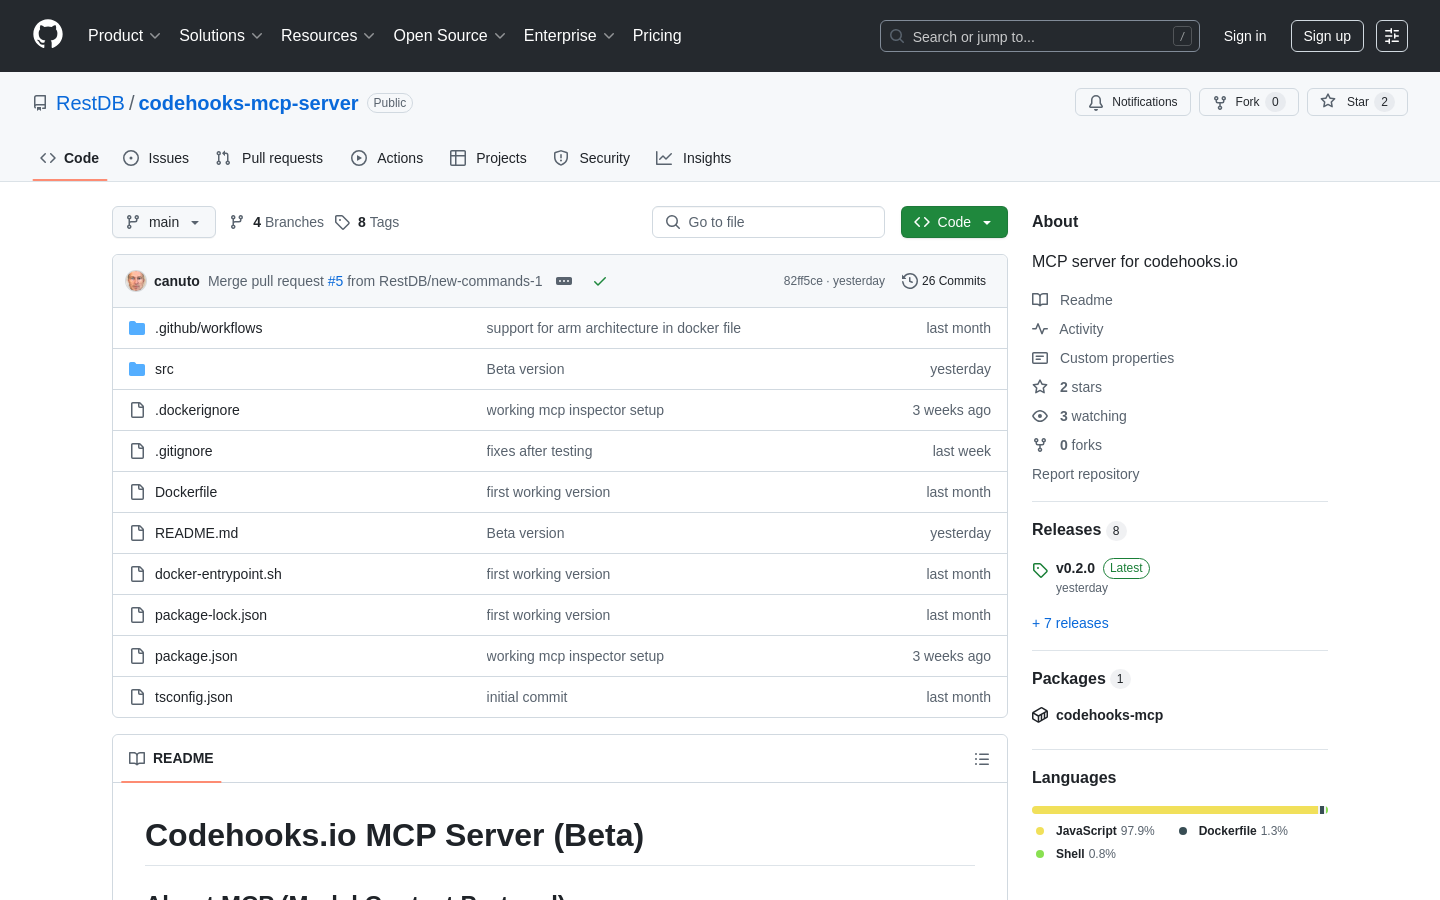
Task: Switch to the Issues tab
Action: point(156,158)
